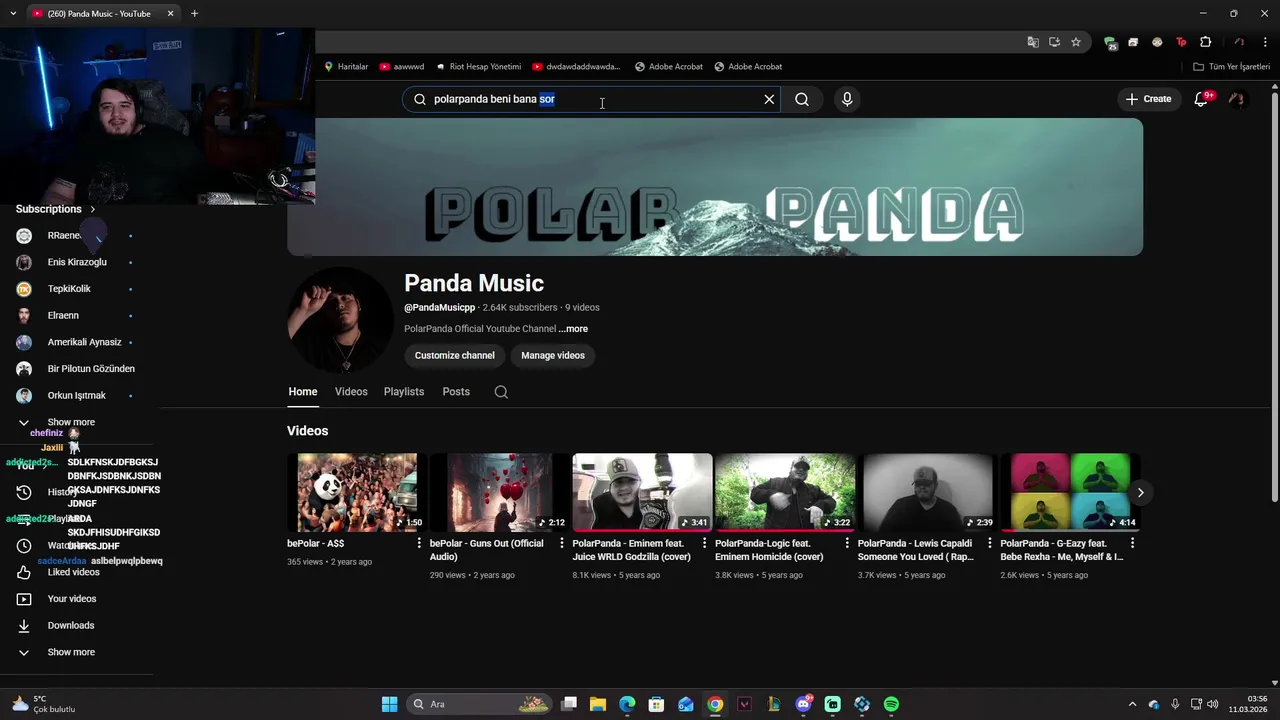
Task: Play the bePolar - A$$ video thumbnail
Action: pyautogui.click(x=357, y=492)
